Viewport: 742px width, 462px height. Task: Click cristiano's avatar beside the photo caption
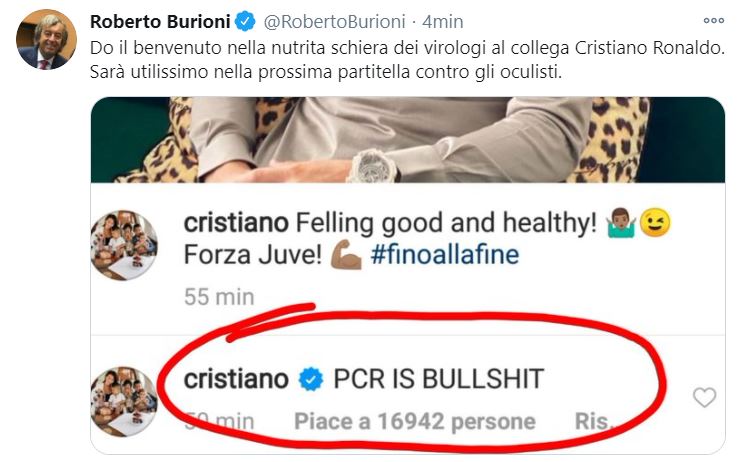[123, 243]
